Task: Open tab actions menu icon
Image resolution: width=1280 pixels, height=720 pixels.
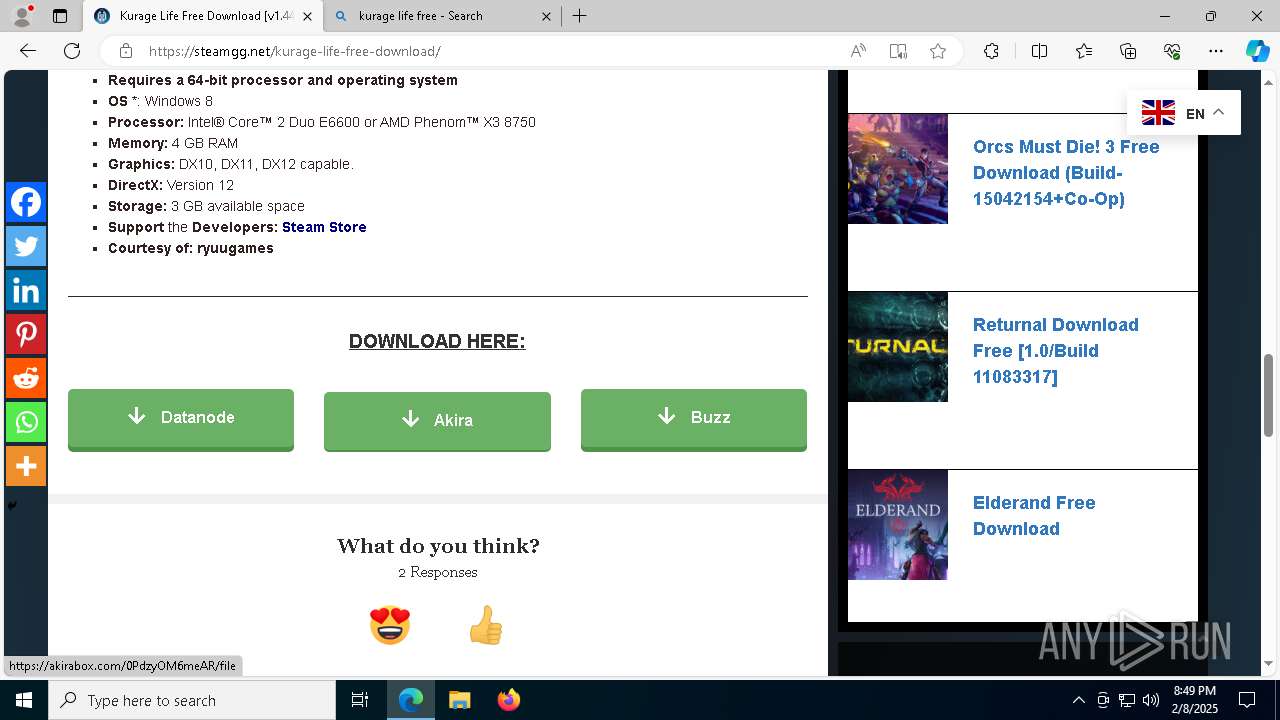Action: click(60, 16)
